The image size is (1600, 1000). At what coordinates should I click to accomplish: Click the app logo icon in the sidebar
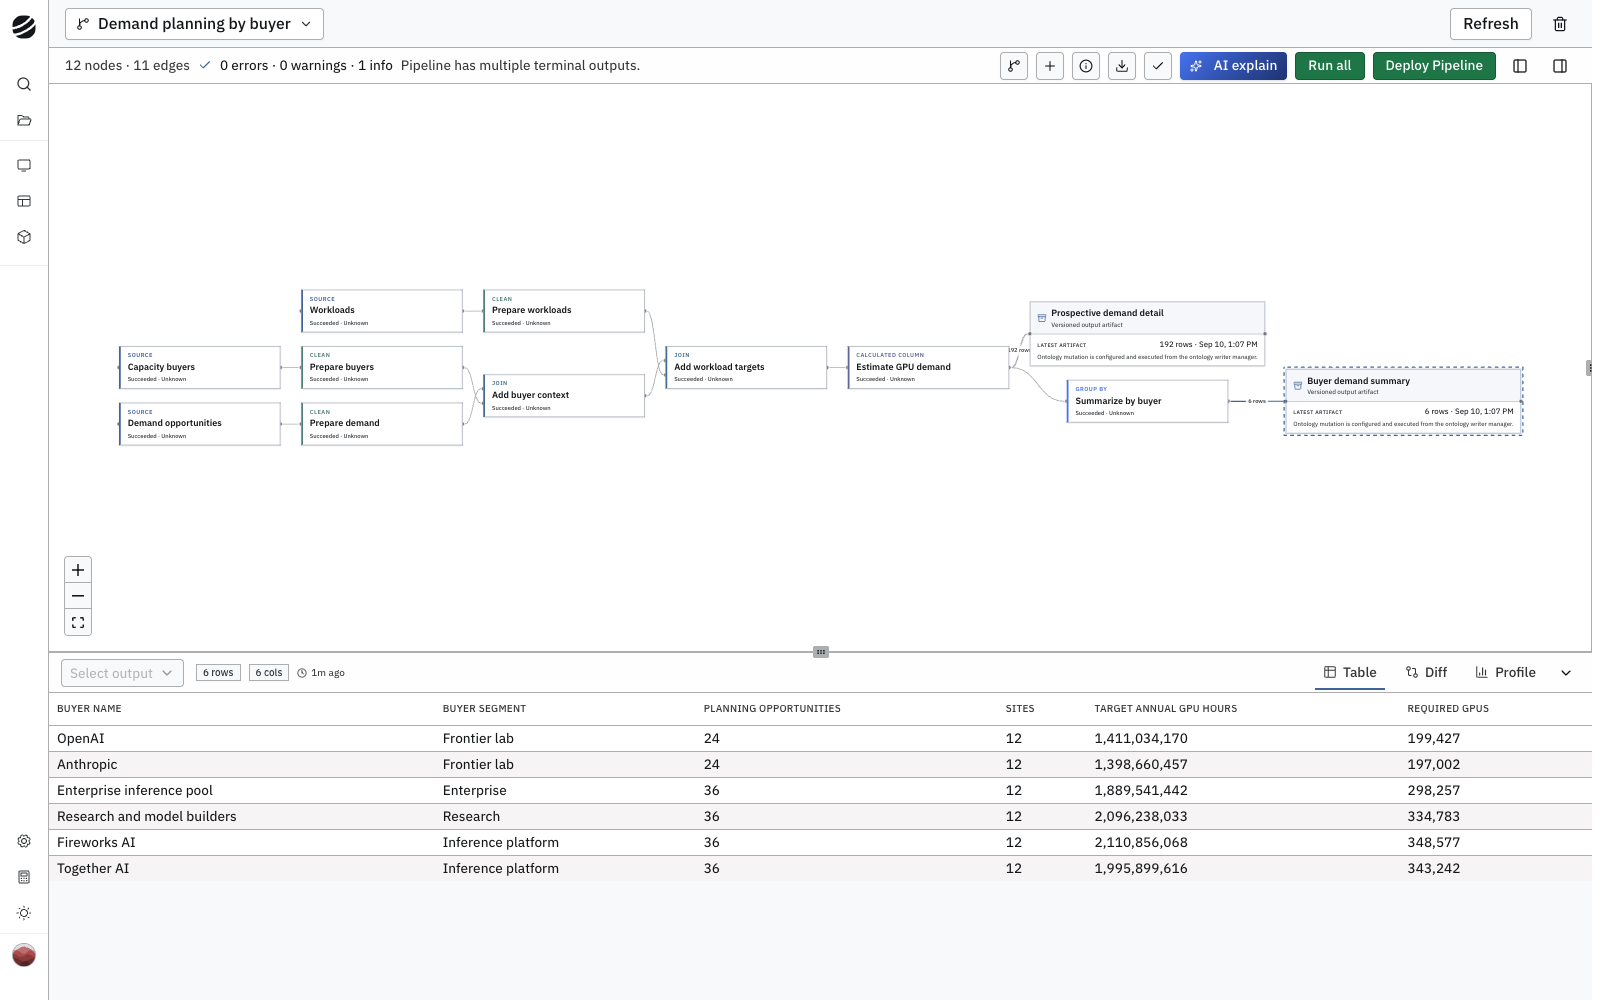click(24, 27)
